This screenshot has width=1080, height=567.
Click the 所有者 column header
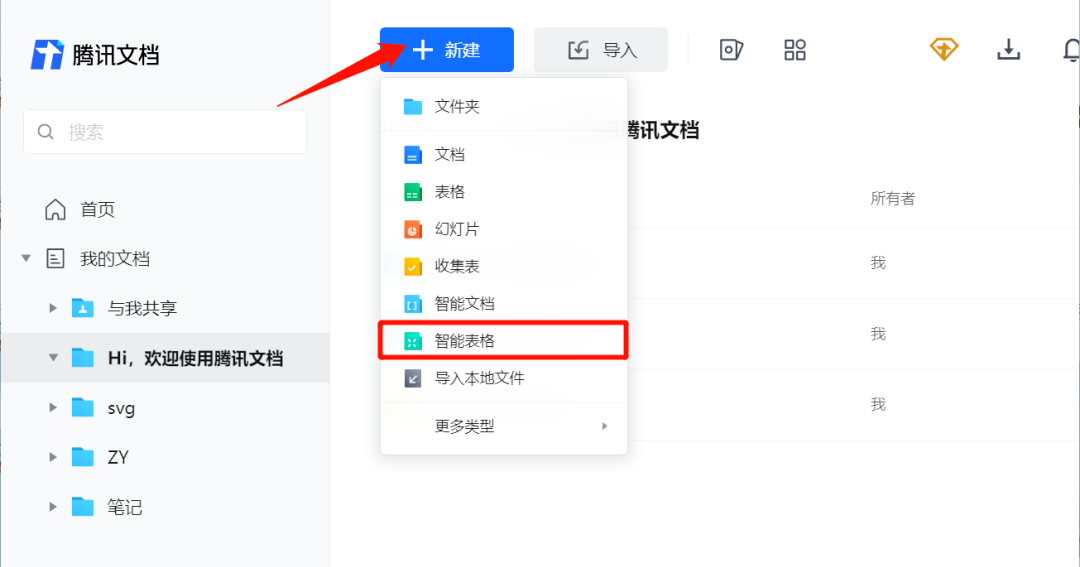pos(893,198)
